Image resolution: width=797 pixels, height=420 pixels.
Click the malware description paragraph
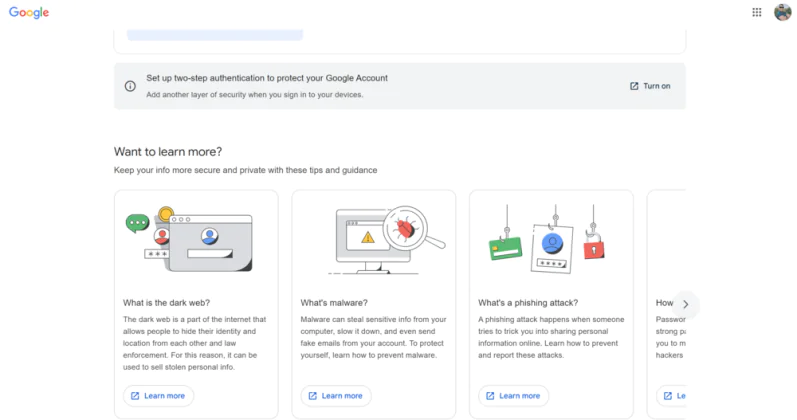click(373, 337)
